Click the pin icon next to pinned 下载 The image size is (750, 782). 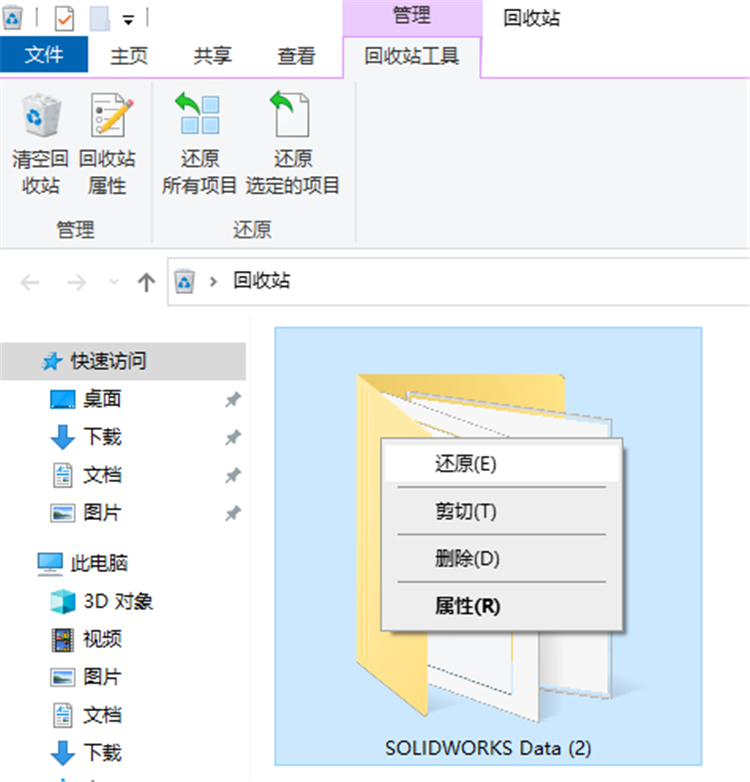233,437
